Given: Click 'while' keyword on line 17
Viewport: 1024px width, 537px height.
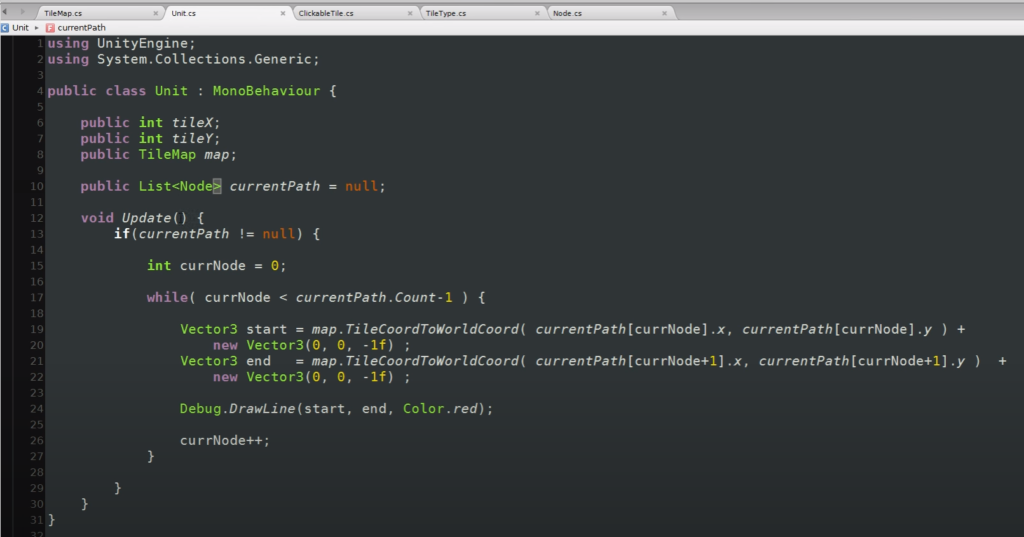Looking at the screenshot, I should click(167, 297).
